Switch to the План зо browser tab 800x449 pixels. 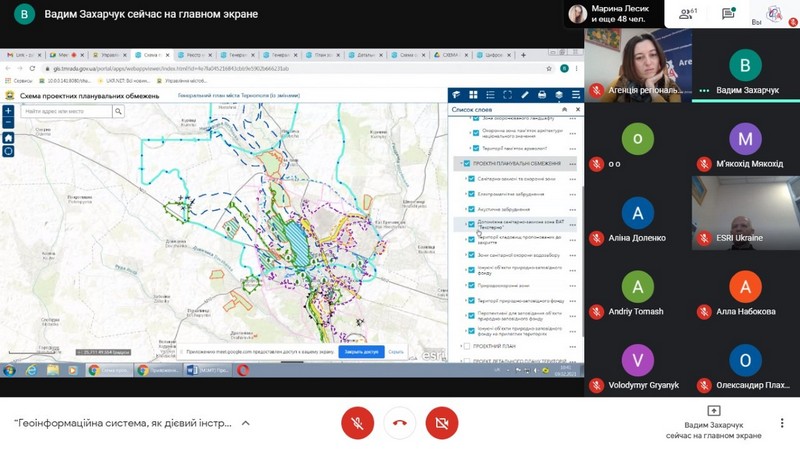coord(321,55)
